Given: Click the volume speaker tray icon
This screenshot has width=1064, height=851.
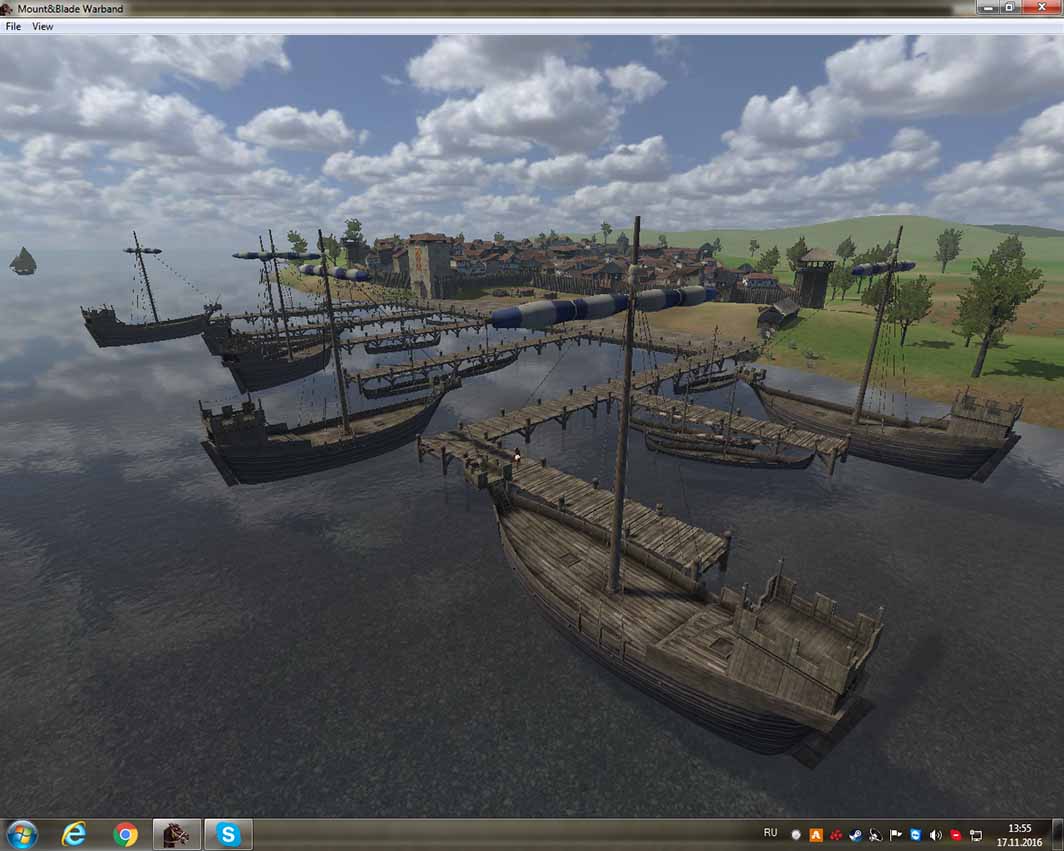Looking at the screenshot, I should 935,834.
